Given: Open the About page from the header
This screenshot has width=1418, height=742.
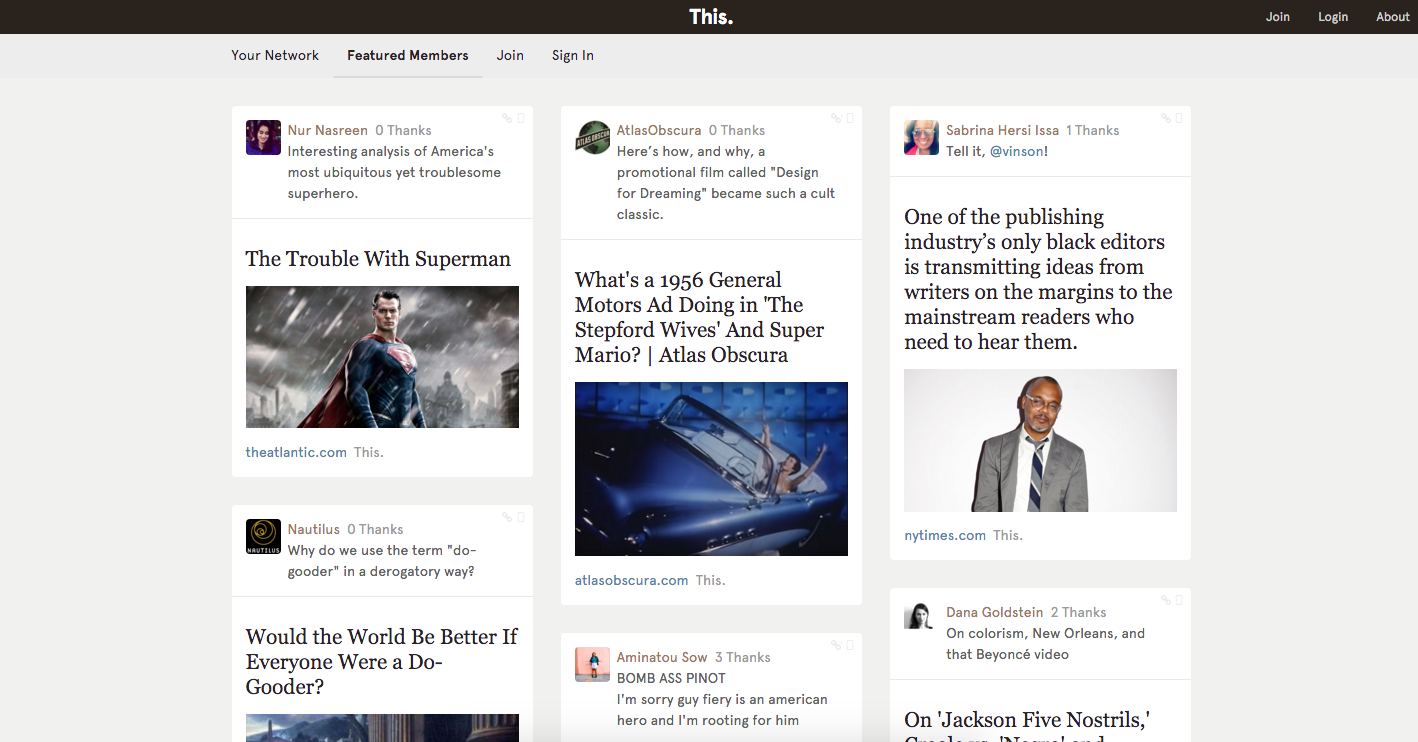Looking at the screenshot, I should click(x=1393, y=17).
